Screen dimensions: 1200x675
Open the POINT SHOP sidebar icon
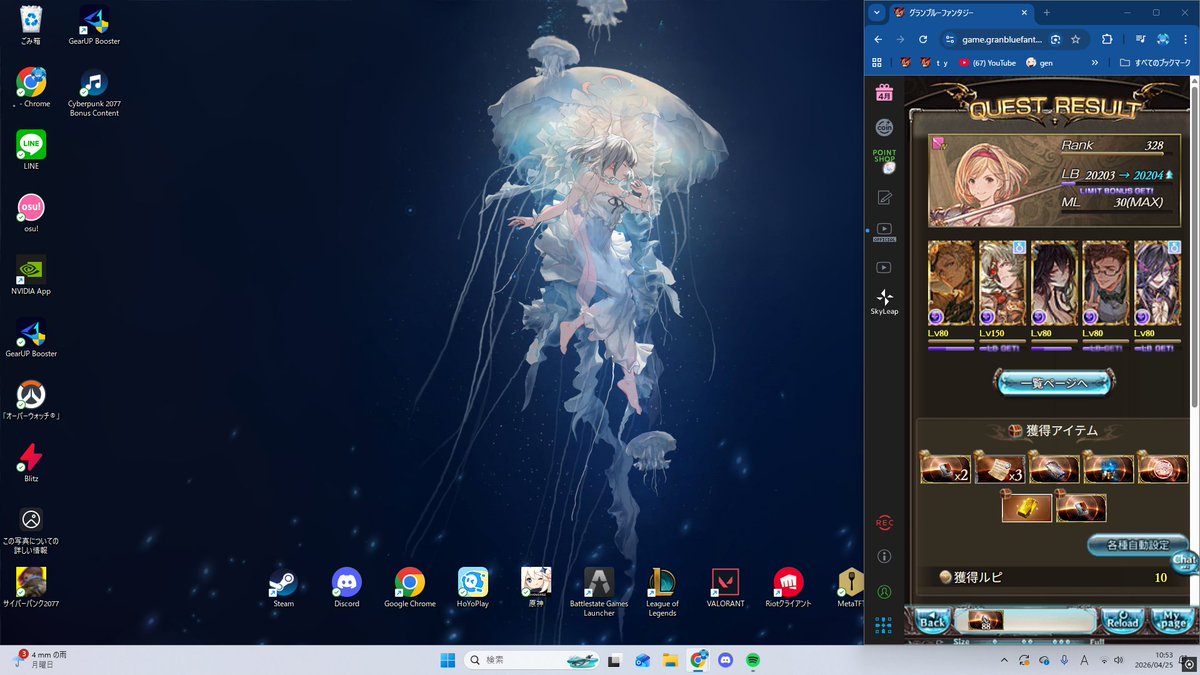coord(884,162)
